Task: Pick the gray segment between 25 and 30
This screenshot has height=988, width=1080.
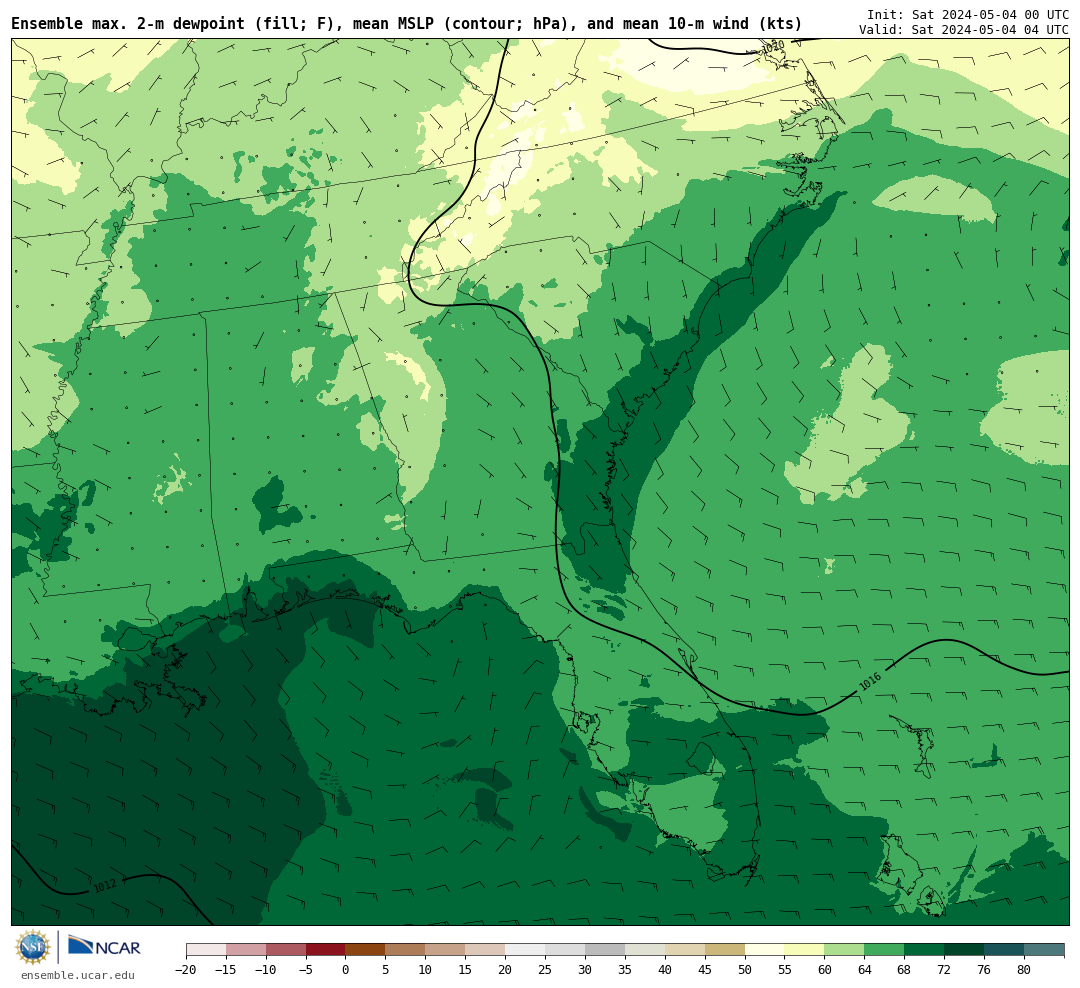Action: tap(565, 950)
